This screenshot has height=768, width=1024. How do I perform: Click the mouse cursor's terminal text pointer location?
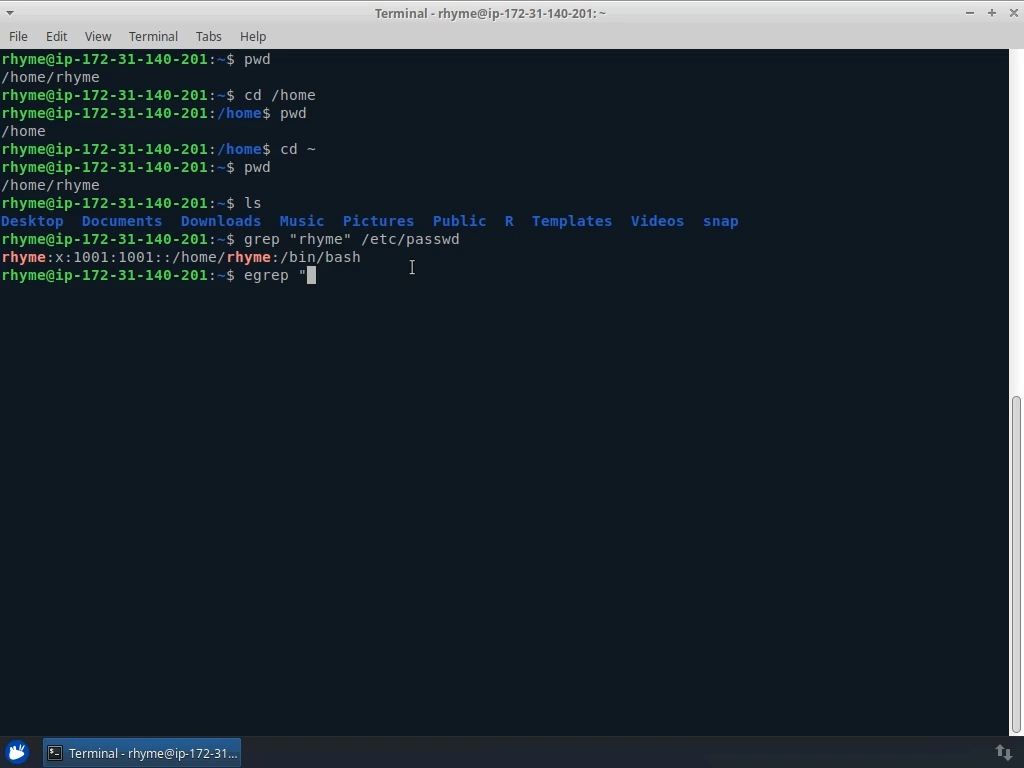point(411,267)
